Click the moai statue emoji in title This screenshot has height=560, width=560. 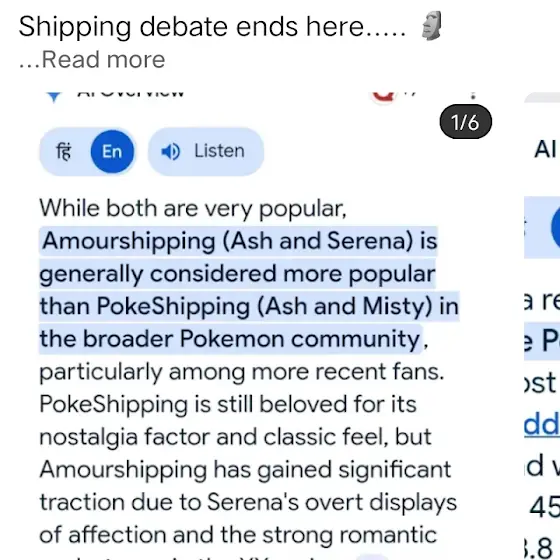(431, 26)
